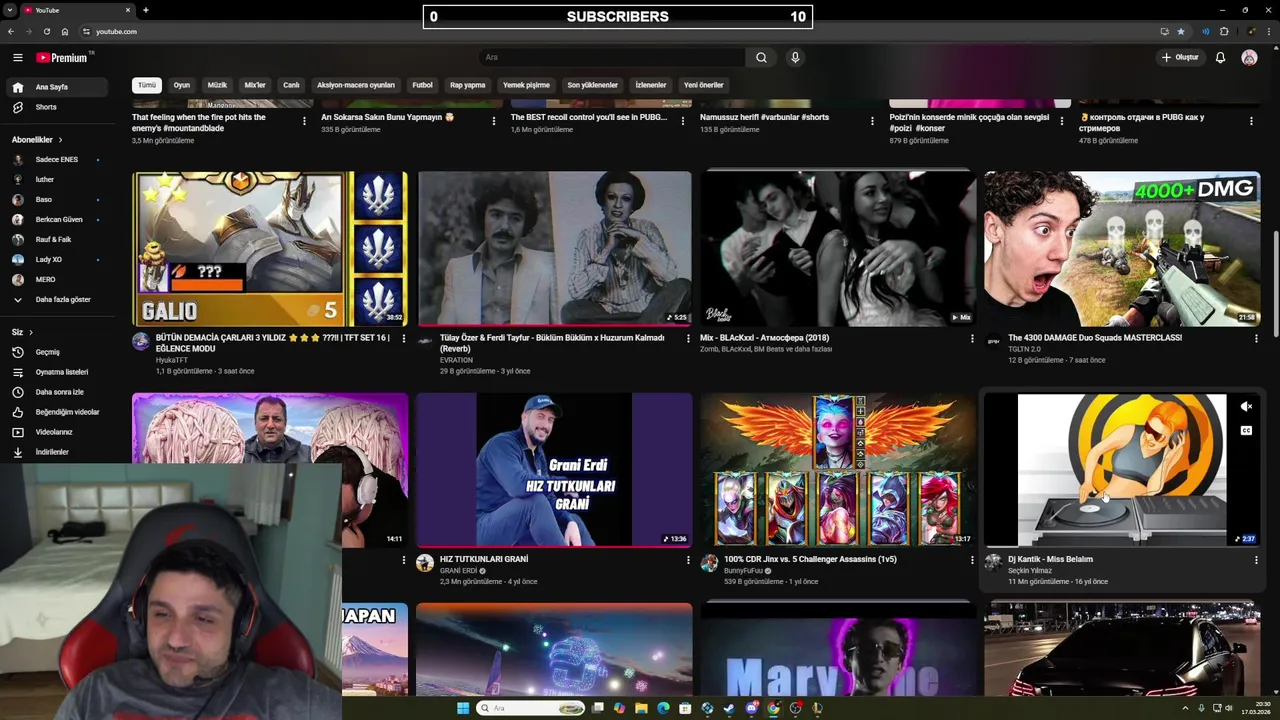The width and height of the screenshot is (1280, 720).
Task: Select Son yüklenenler filter chip
Action: (x=593, y=85)
